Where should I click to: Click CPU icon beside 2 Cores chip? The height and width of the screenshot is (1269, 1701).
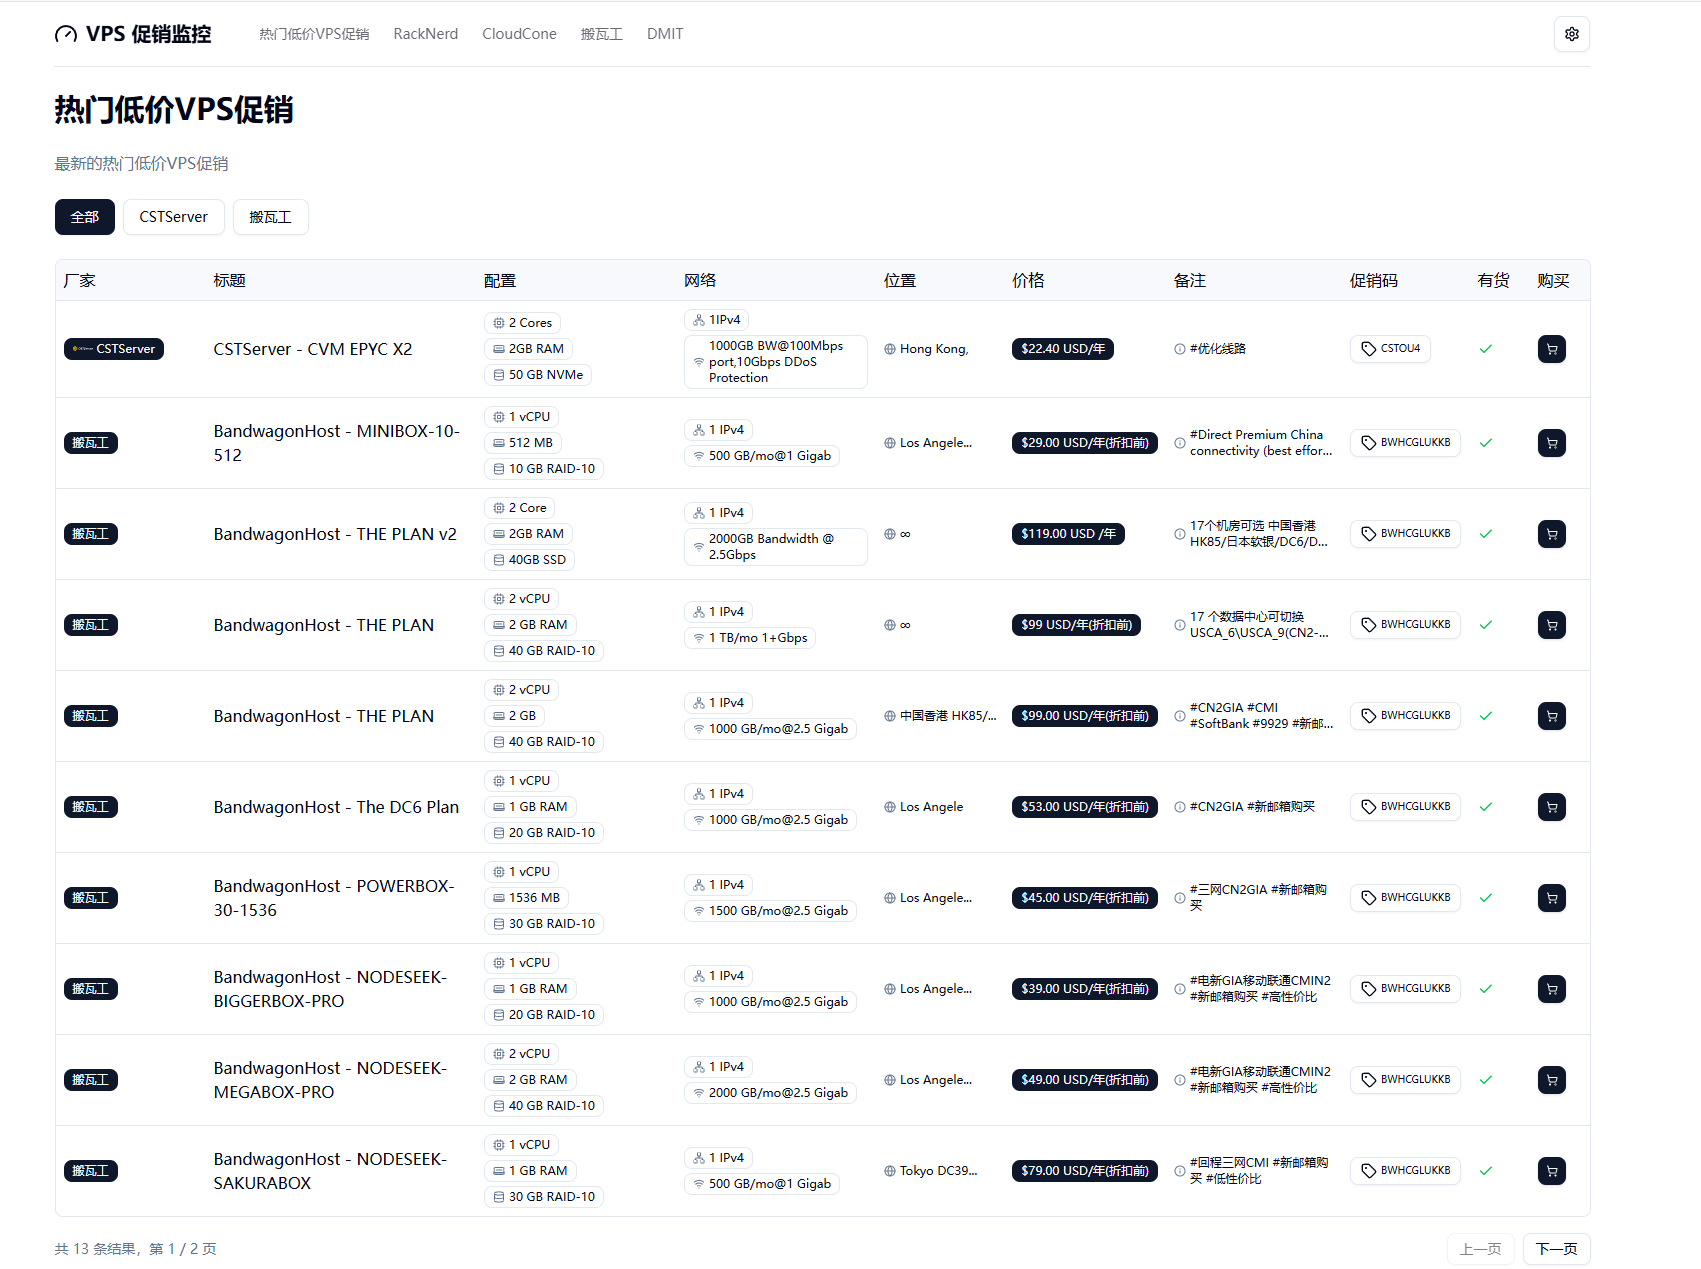click(499, 323)
